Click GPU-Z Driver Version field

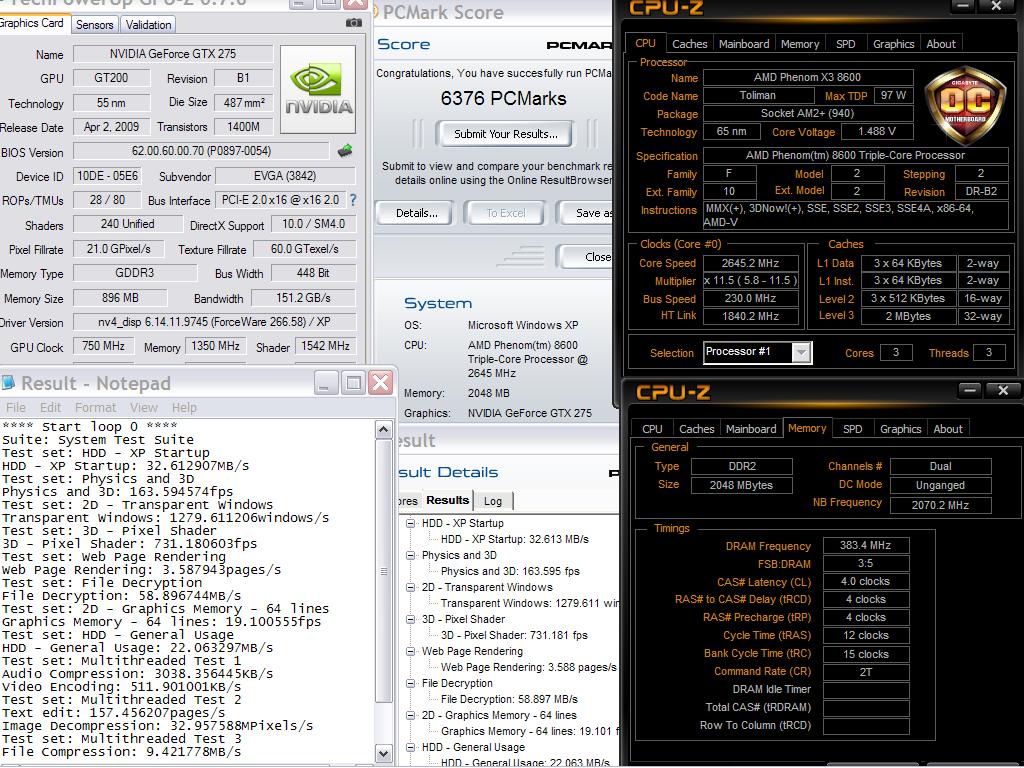pyautogui.click(x=214, y=321)
